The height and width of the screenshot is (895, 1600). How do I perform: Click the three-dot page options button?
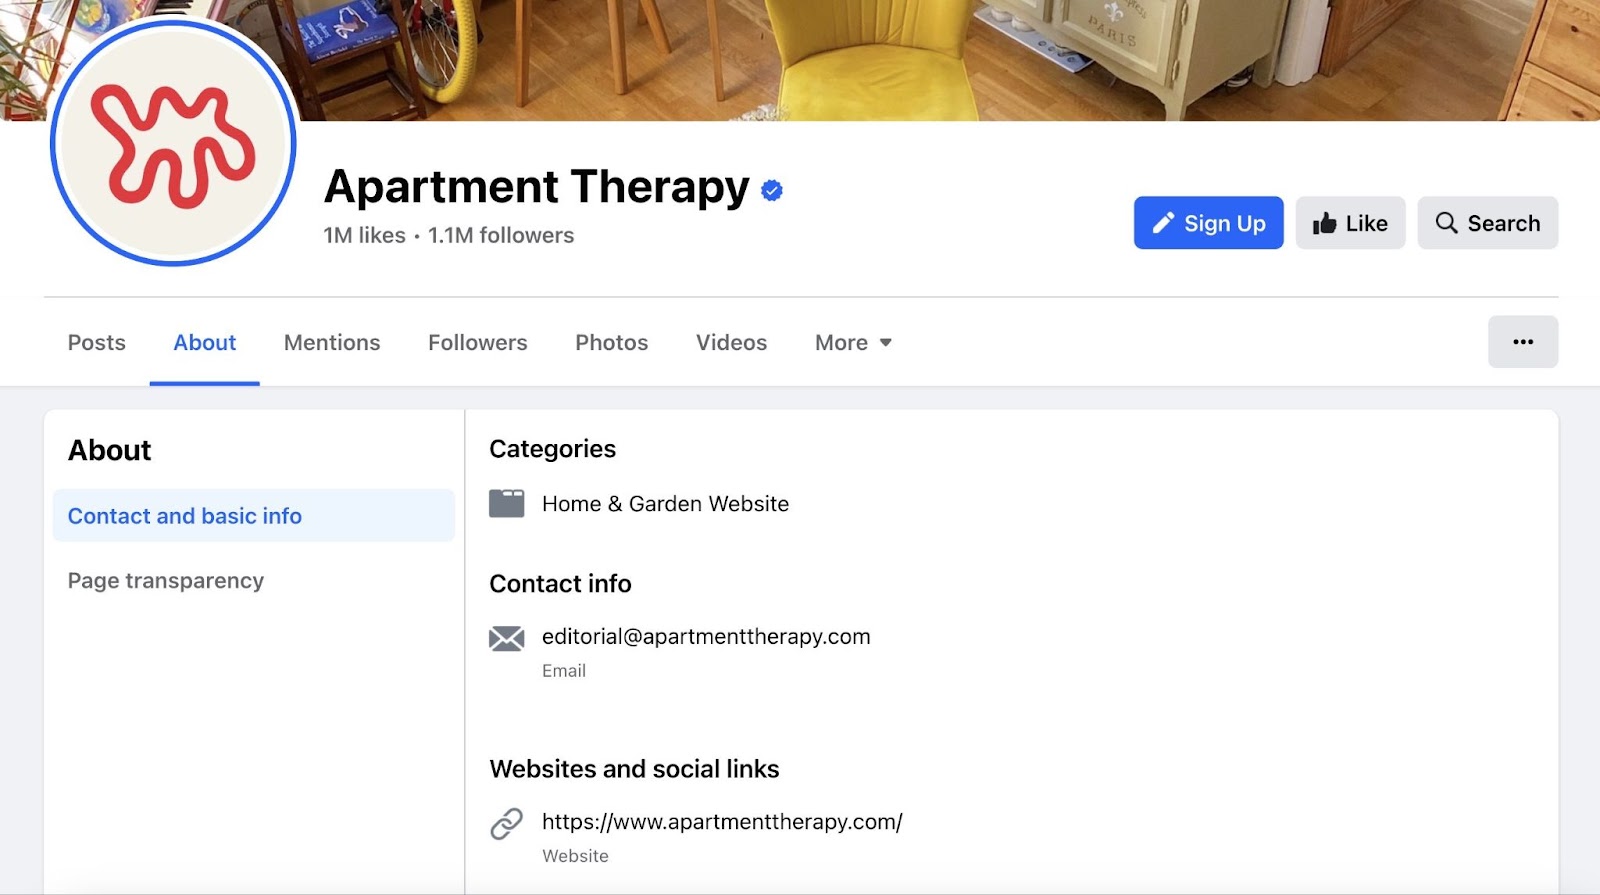tap(1522, 342)
